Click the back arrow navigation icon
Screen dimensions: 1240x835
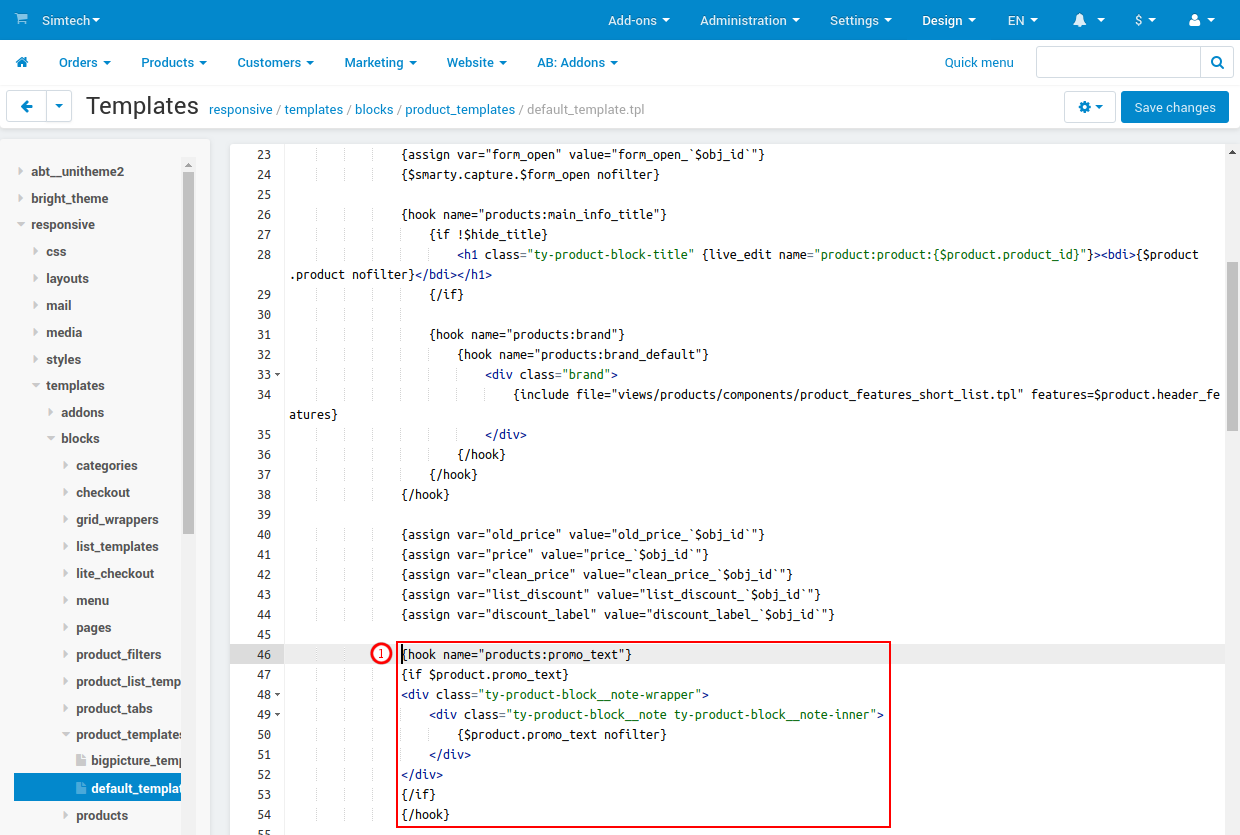[26, 106]
